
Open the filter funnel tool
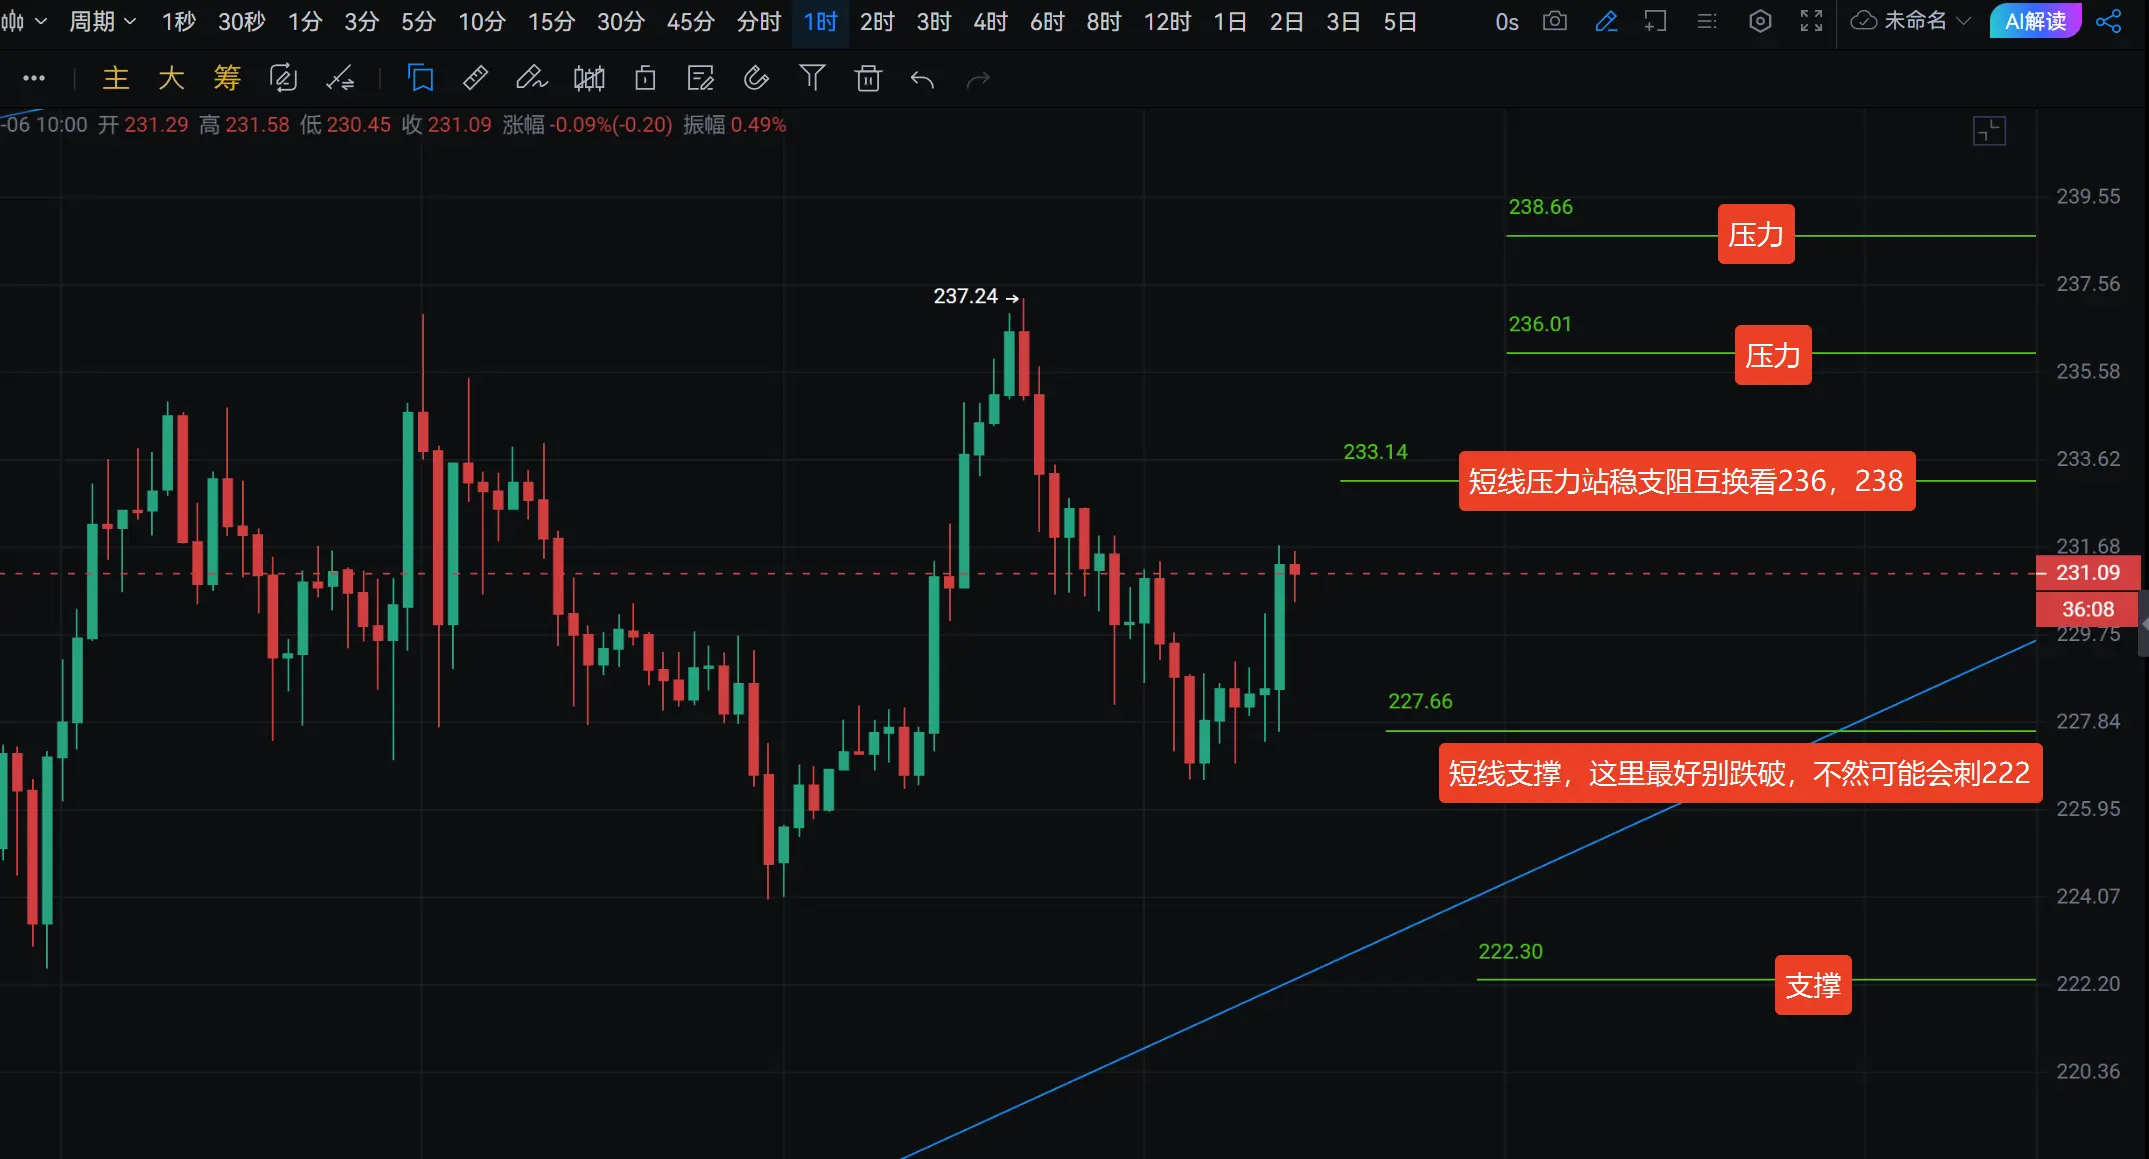pyautogui.click(x=812, y=78)
